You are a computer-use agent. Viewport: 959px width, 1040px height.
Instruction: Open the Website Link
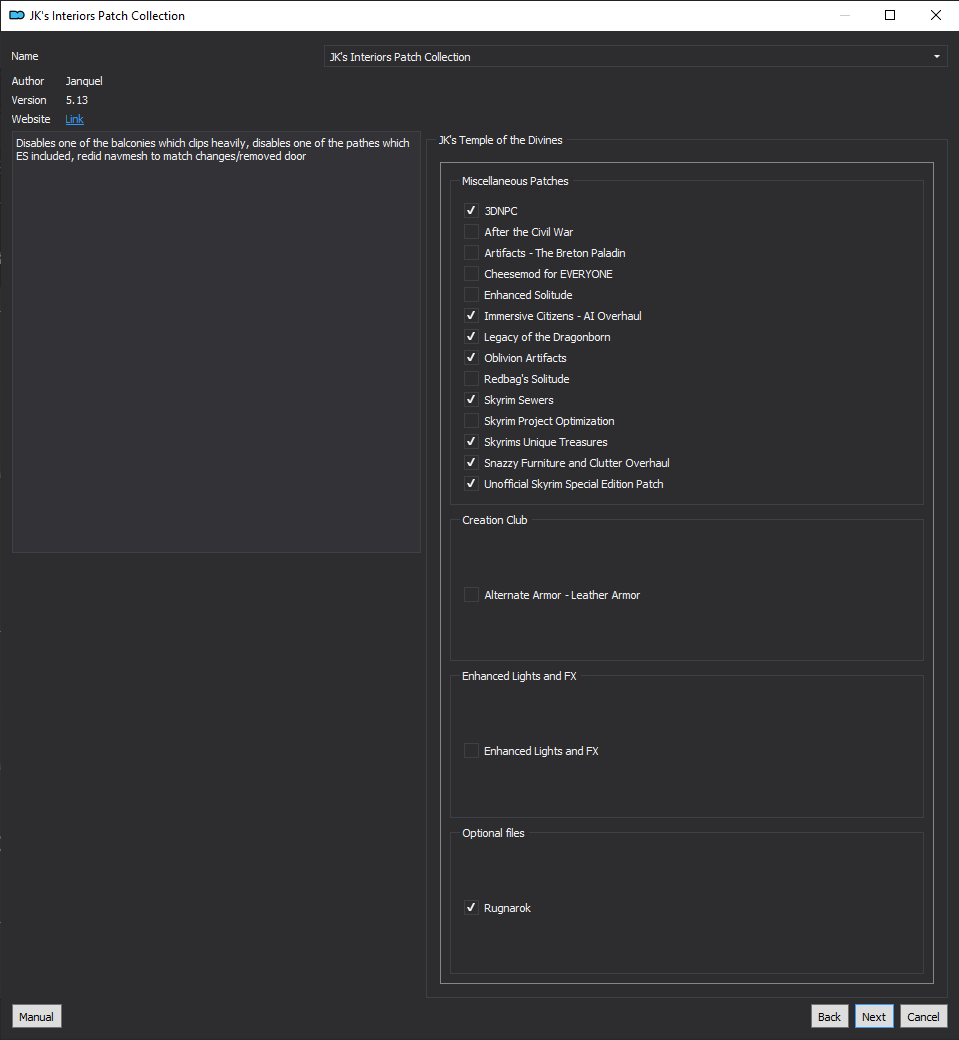[x=74, y=119]
